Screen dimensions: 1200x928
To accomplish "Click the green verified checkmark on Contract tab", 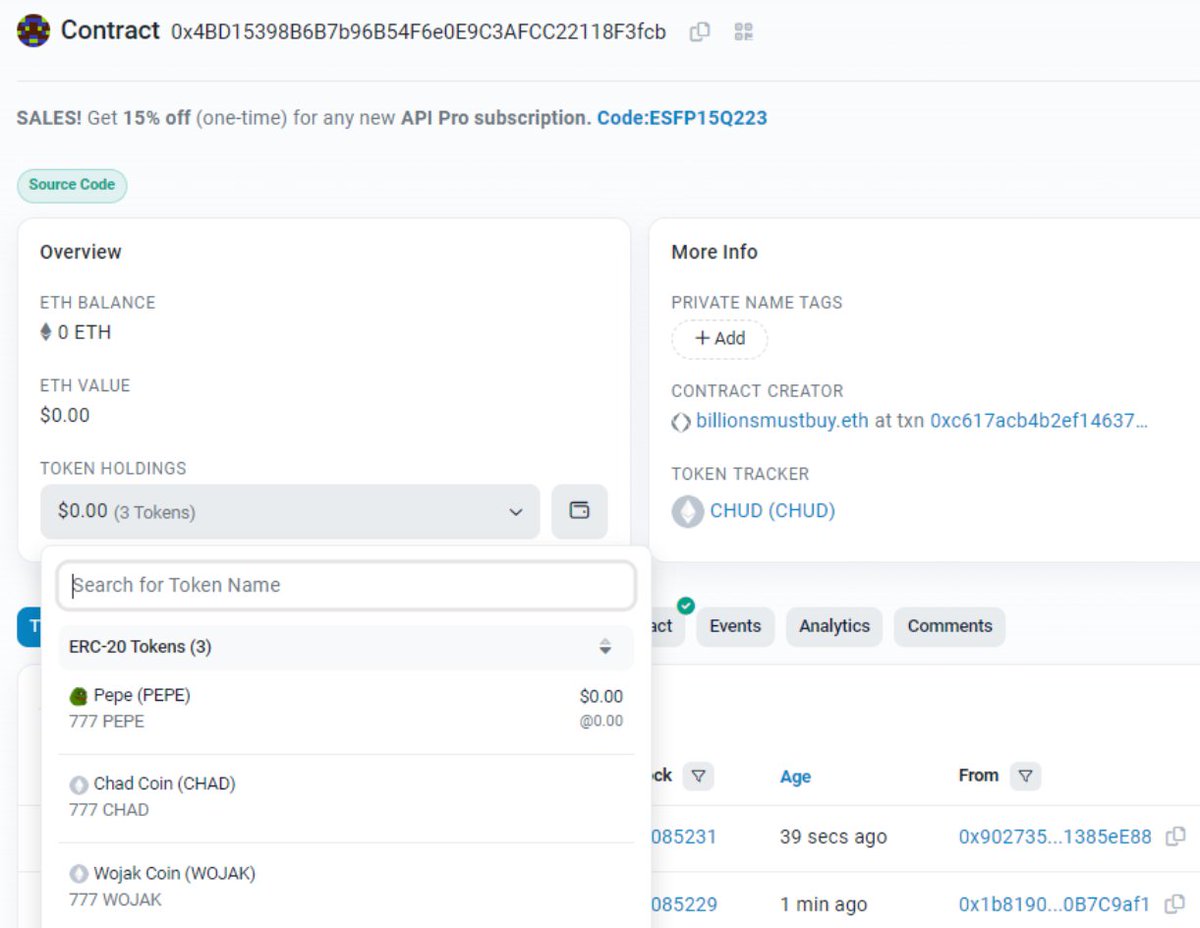I will 686,606.
